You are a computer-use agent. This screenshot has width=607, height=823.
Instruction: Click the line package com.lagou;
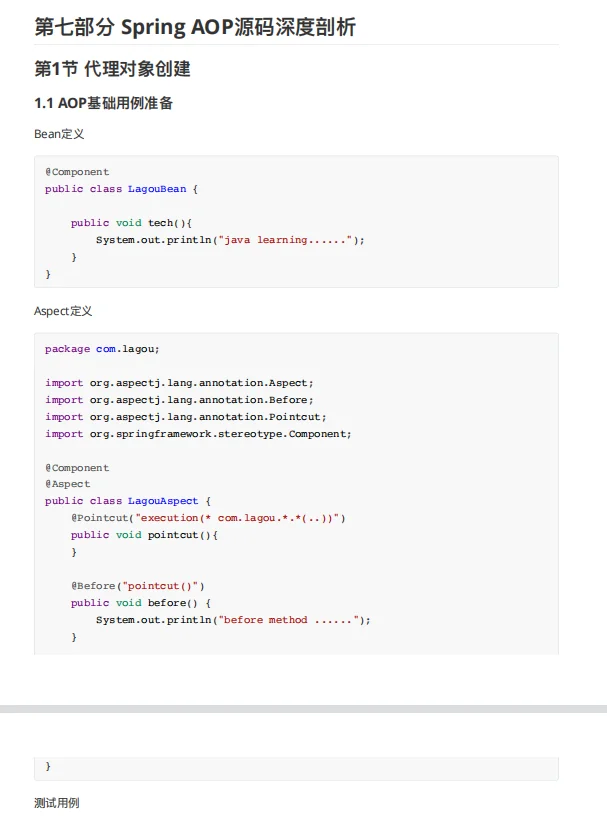pyautogui.click(x=102, y=349)
